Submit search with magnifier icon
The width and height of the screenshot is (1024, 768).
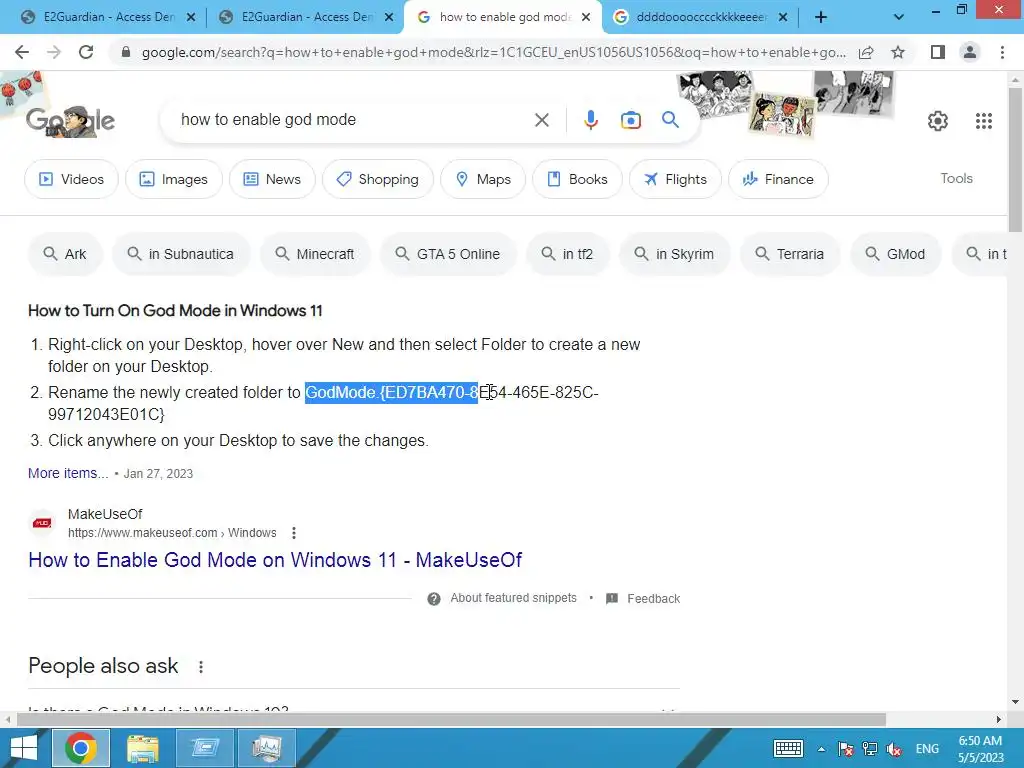(x=670, y=120)
